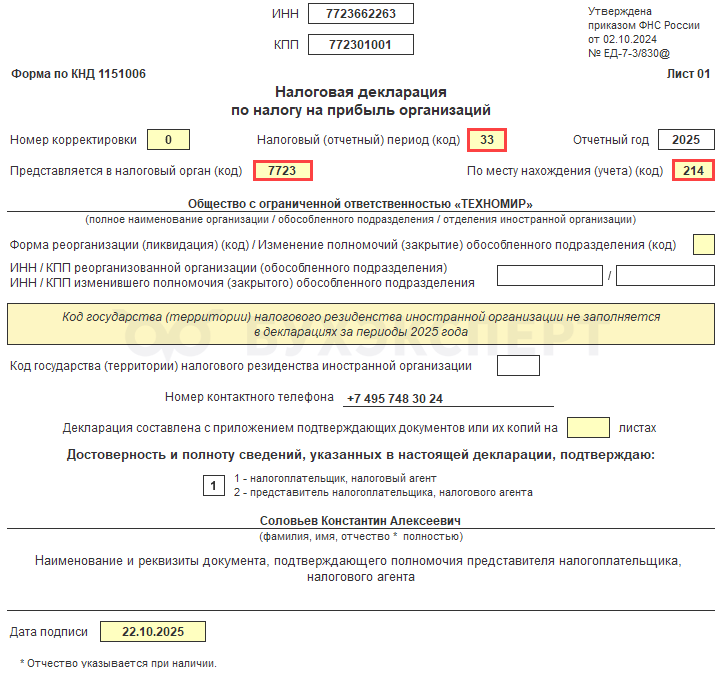Click the yellow notice about residency code
The height and width of the screenshot is (674, 722).
361,324
